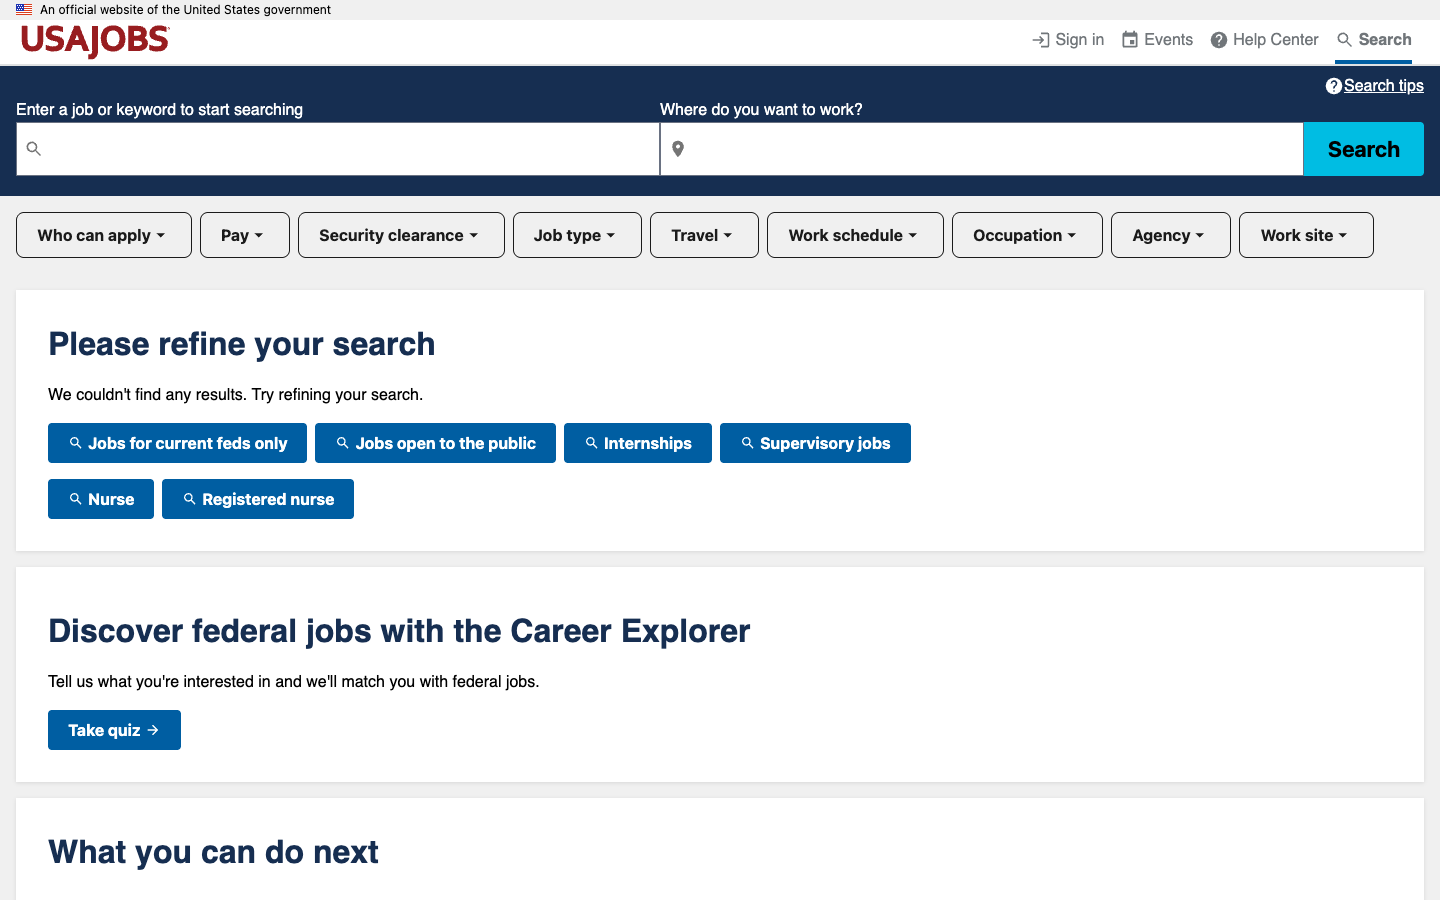The image size is (1440, 900).
Task: Click magnifier icon on Supervisory jobs button
Action: click(x=747, y=443)
